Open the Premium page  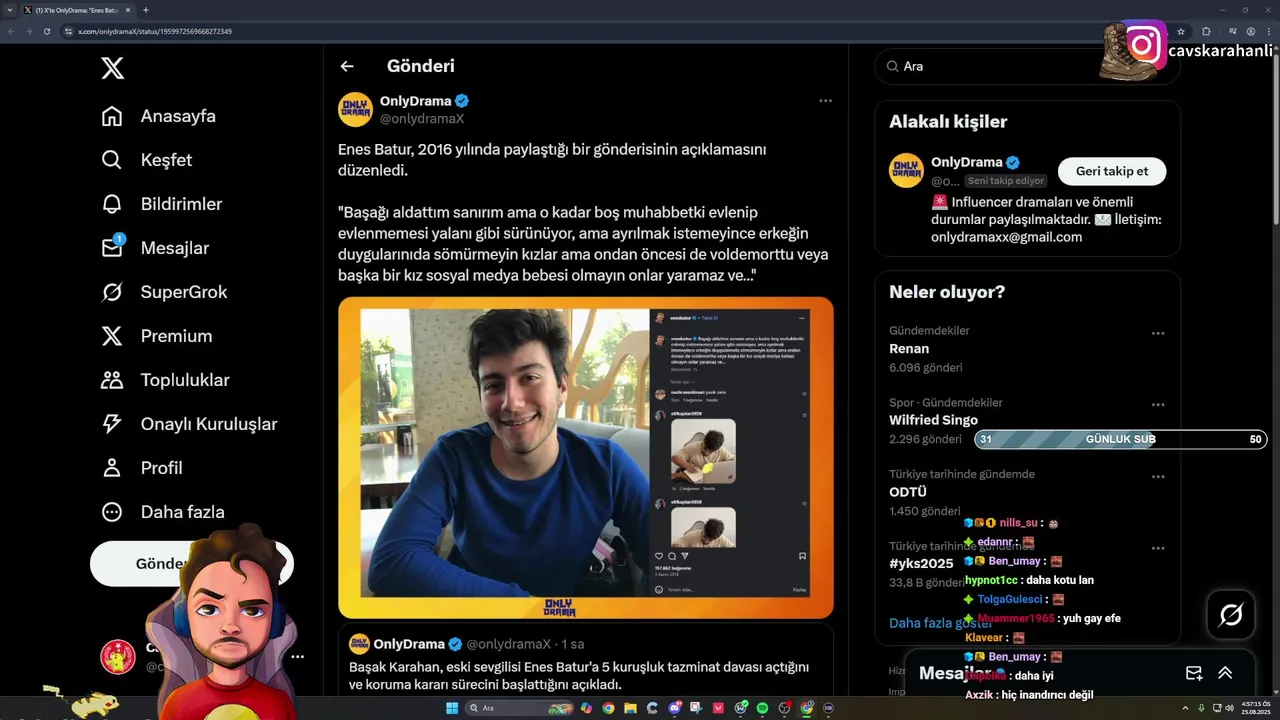coord(156,336)
